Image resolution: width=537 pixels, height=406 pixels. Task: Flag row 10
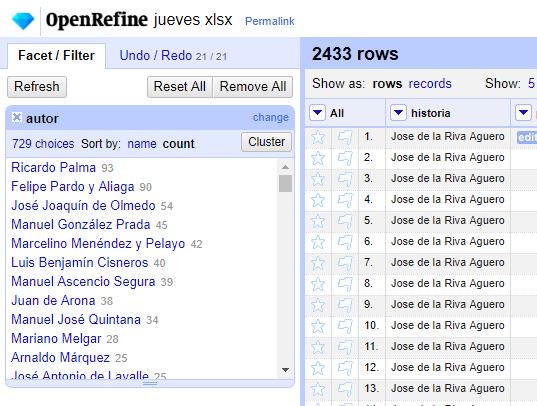pos(345,326)
